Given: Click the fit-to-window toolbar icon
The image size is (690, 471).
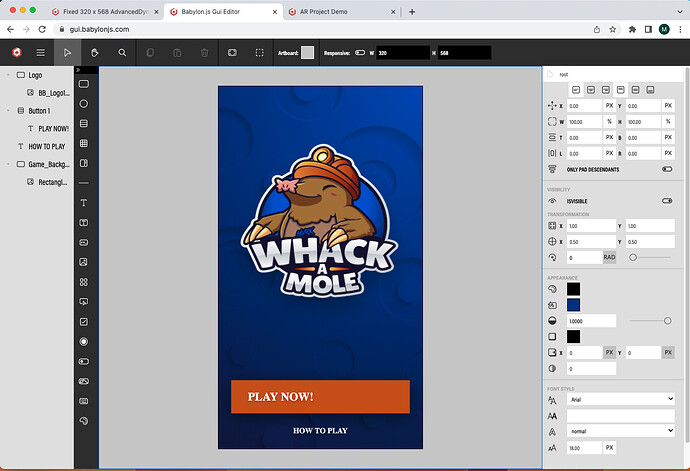Looking at the screenshot, I should click(232, 53).
